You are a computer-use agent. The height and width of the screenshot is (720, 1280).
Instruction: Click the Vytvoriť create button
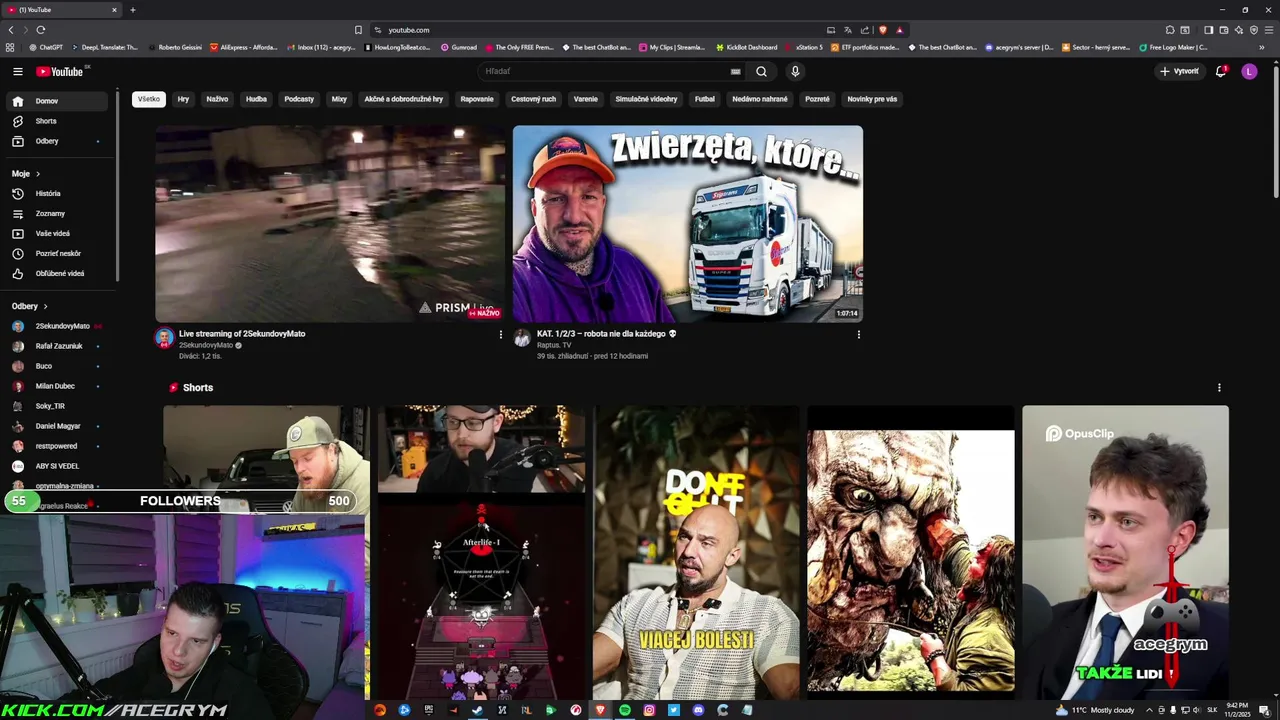(x=1179, y=71)
